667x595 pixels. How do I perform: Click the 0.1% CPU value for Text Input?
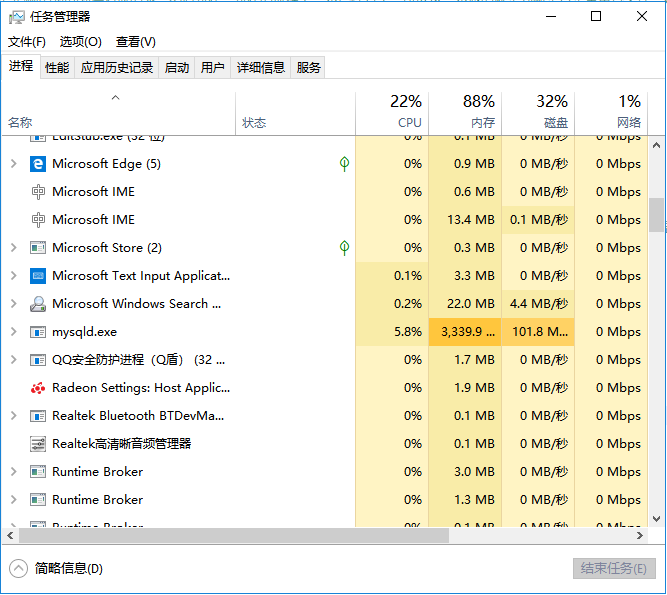click(408, 276)
